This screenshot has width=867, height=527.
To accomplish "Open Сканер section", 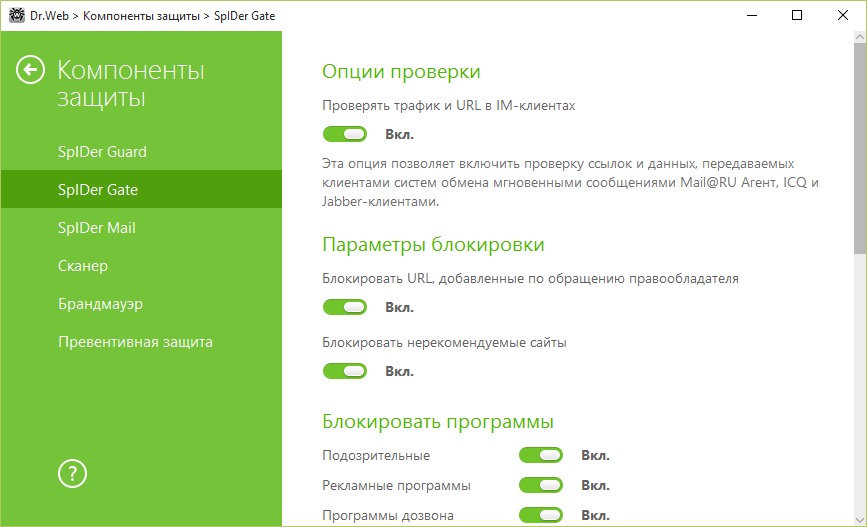I will (142, 266).
